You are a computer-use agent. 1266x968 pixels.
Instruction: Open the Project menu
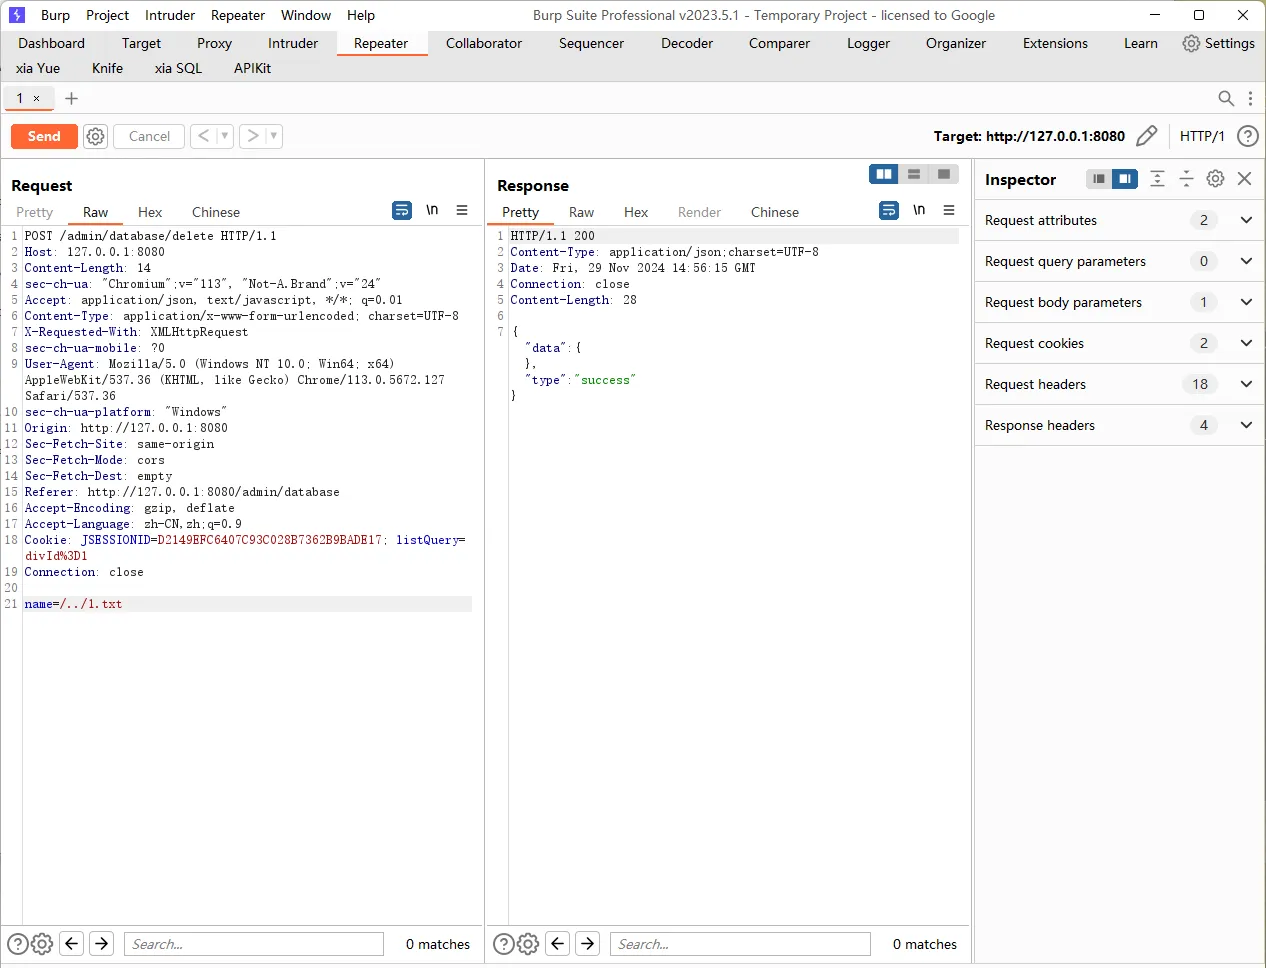pos(107,15)
